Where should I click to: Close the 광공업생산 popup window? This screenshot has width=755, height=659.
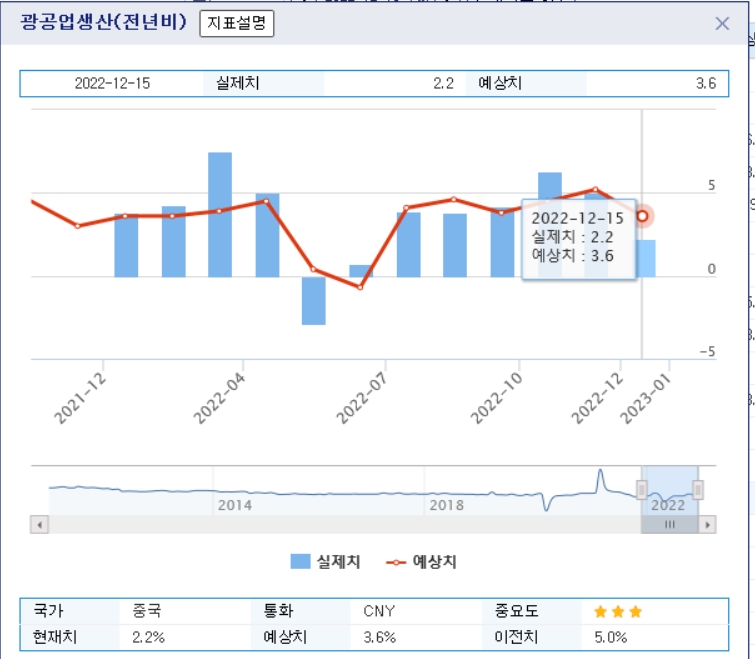722,23
